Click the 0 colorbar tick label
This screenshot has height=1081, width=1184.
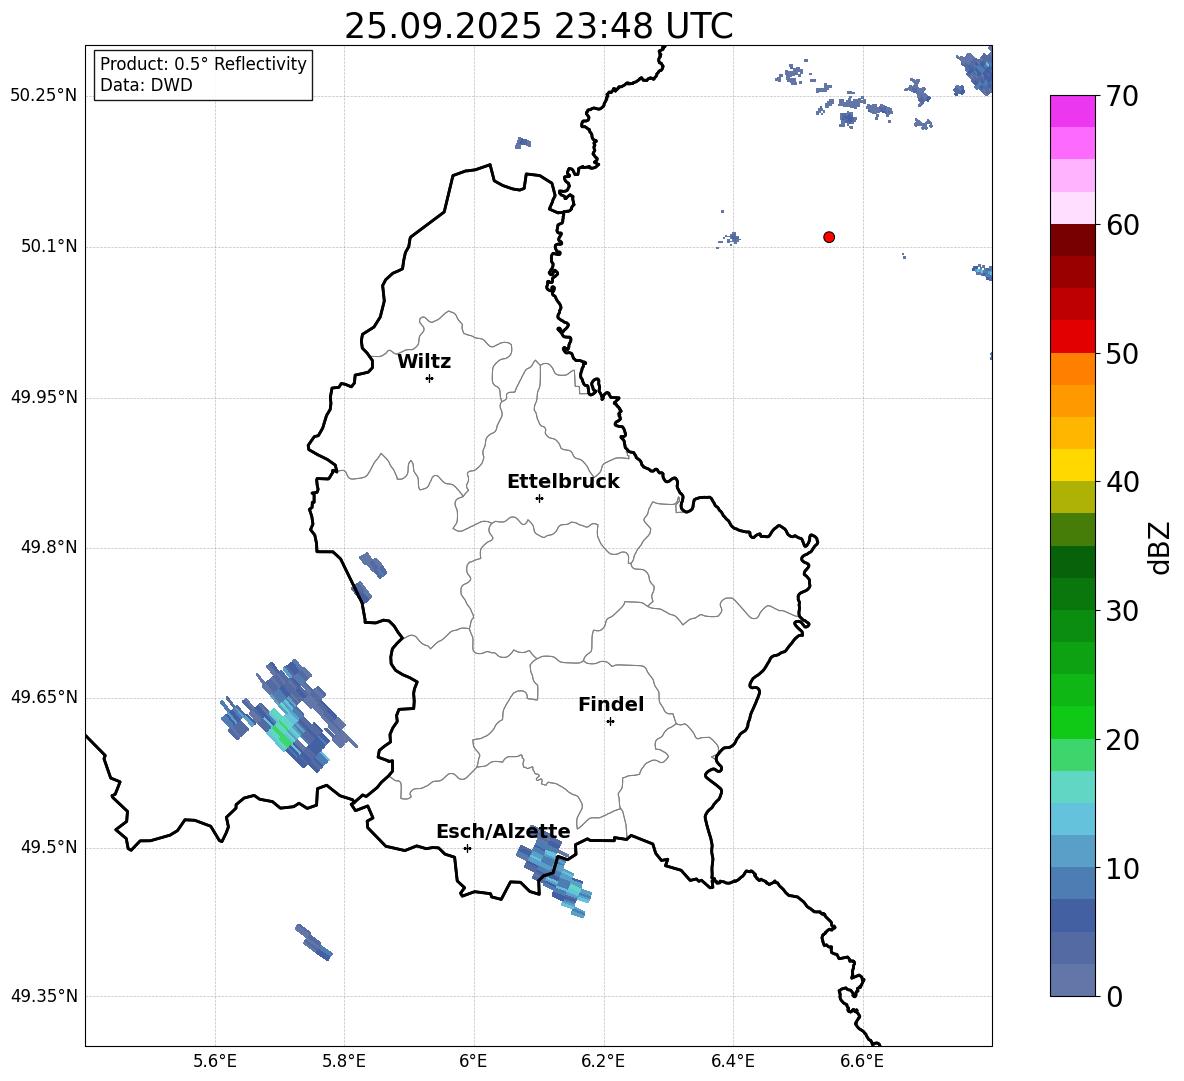click(x=1114, y=997)
